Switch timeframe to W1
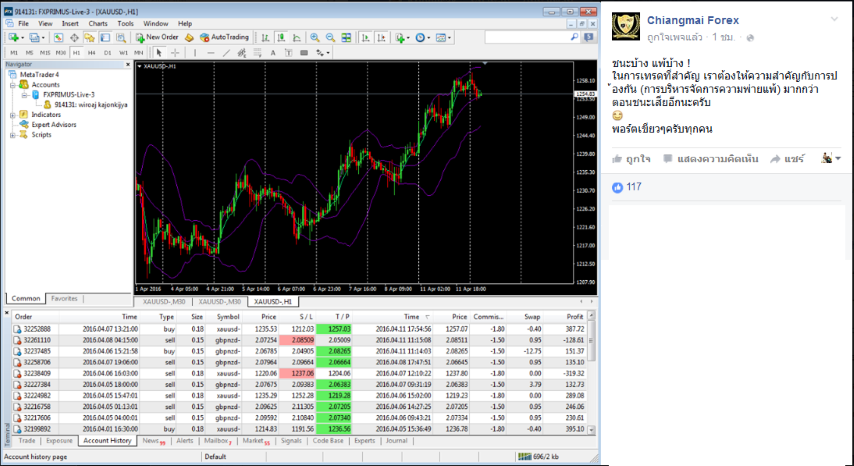This screenshot has height=466, width=854. click(123, 53)
